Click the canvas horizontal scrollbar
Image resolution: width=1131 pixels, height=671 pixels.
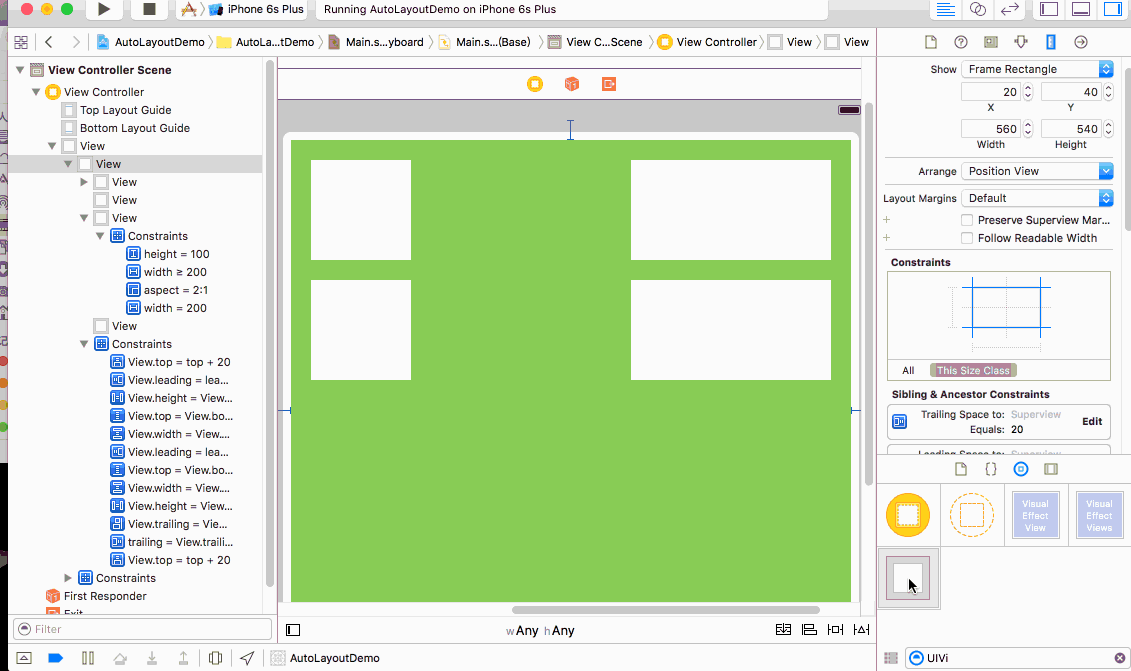tap(665, 609)
